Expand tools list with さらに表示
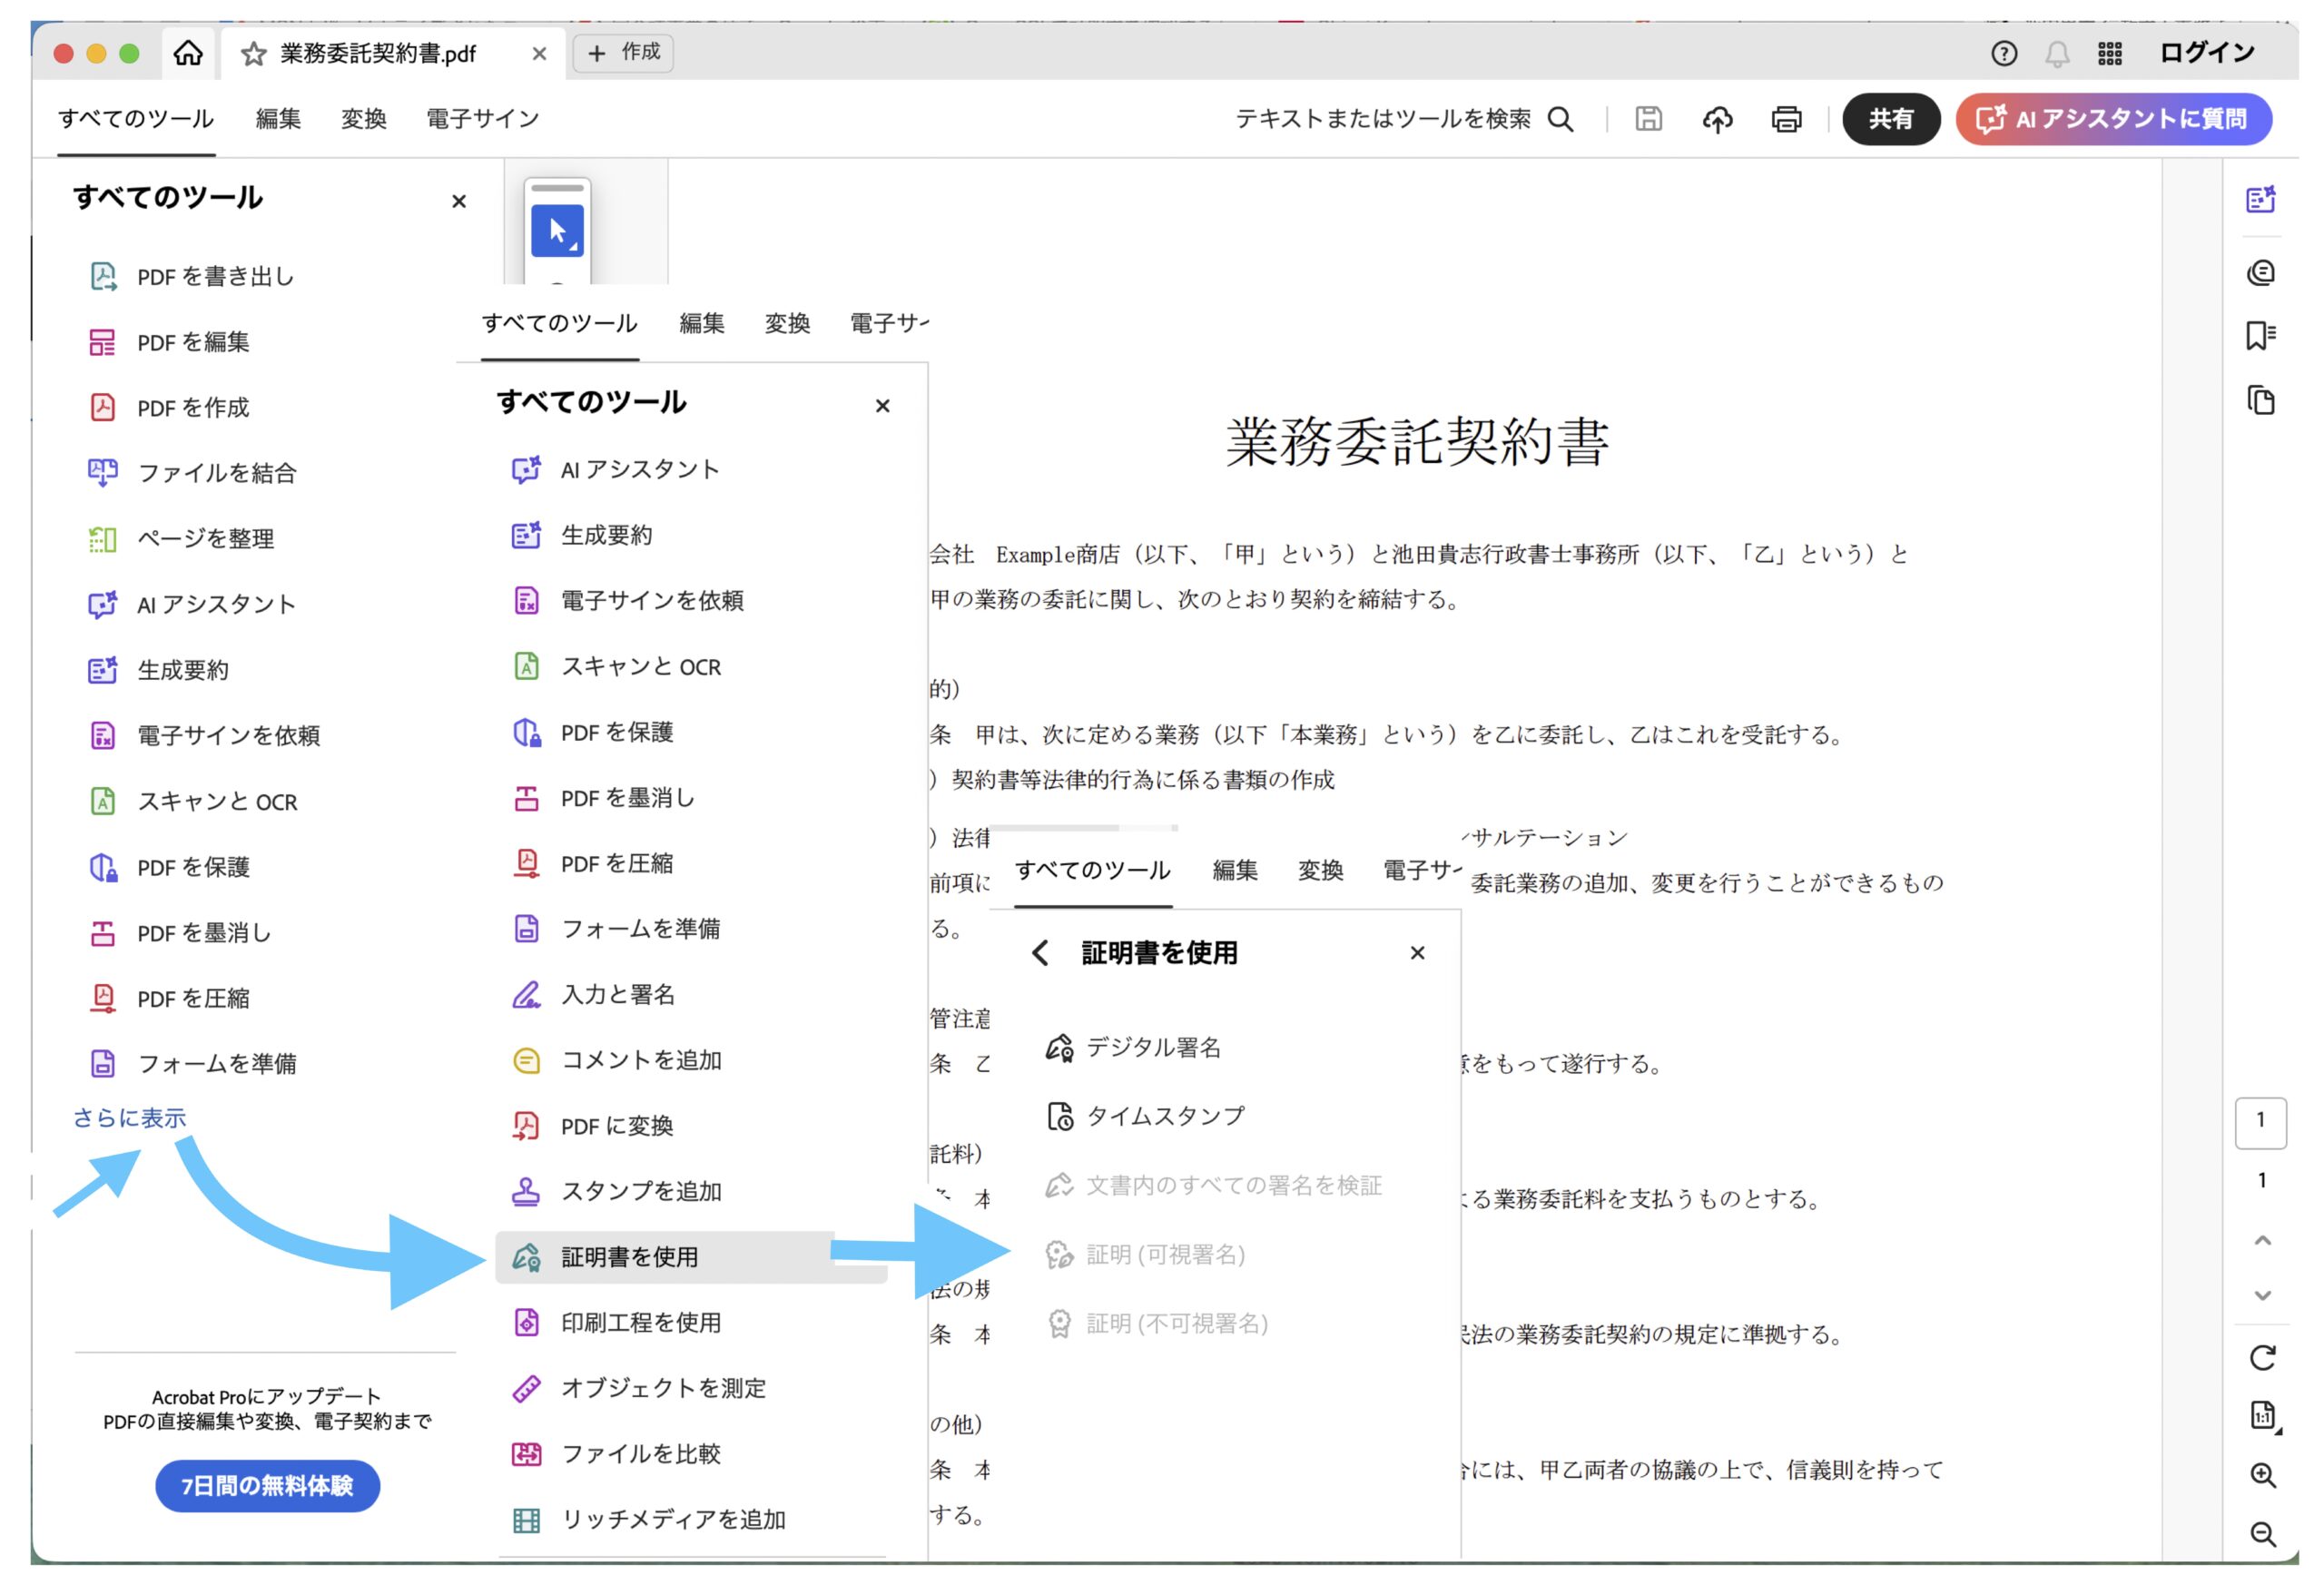This screenshot has width=2324, height=1585. coord(130,1118)
